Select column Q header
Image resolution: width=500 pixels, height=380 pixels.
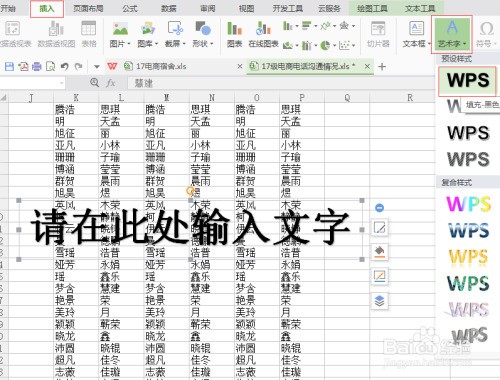click(347, 98)
